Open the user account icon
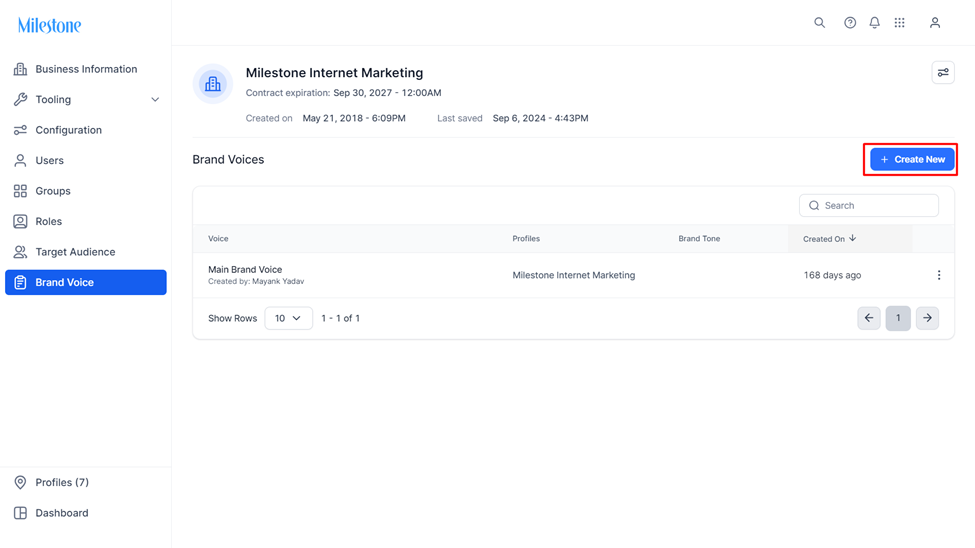The image size is (975, 548). [935, 22]
